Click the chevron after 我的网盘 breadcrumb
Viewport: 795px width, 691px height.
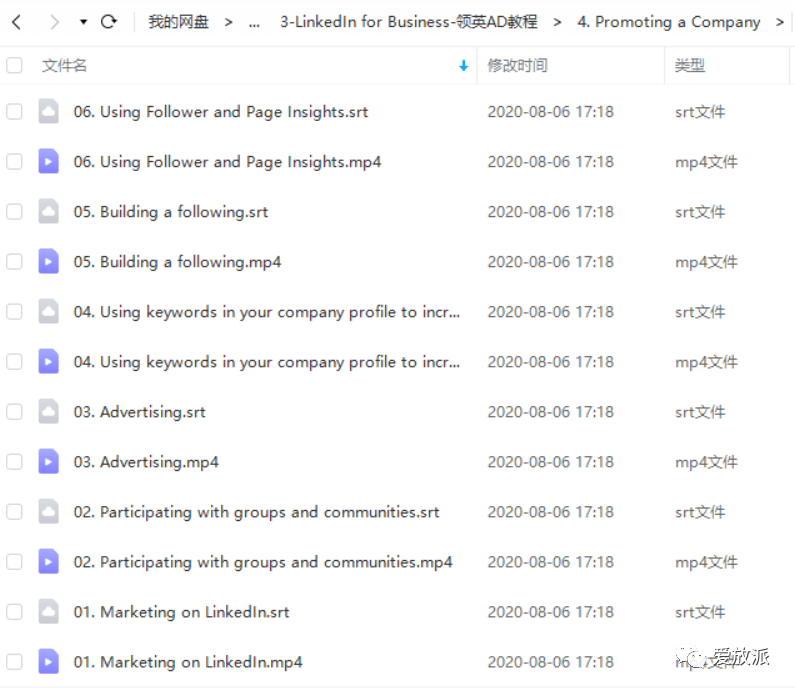pyautogui.click(x=229, y=22)
